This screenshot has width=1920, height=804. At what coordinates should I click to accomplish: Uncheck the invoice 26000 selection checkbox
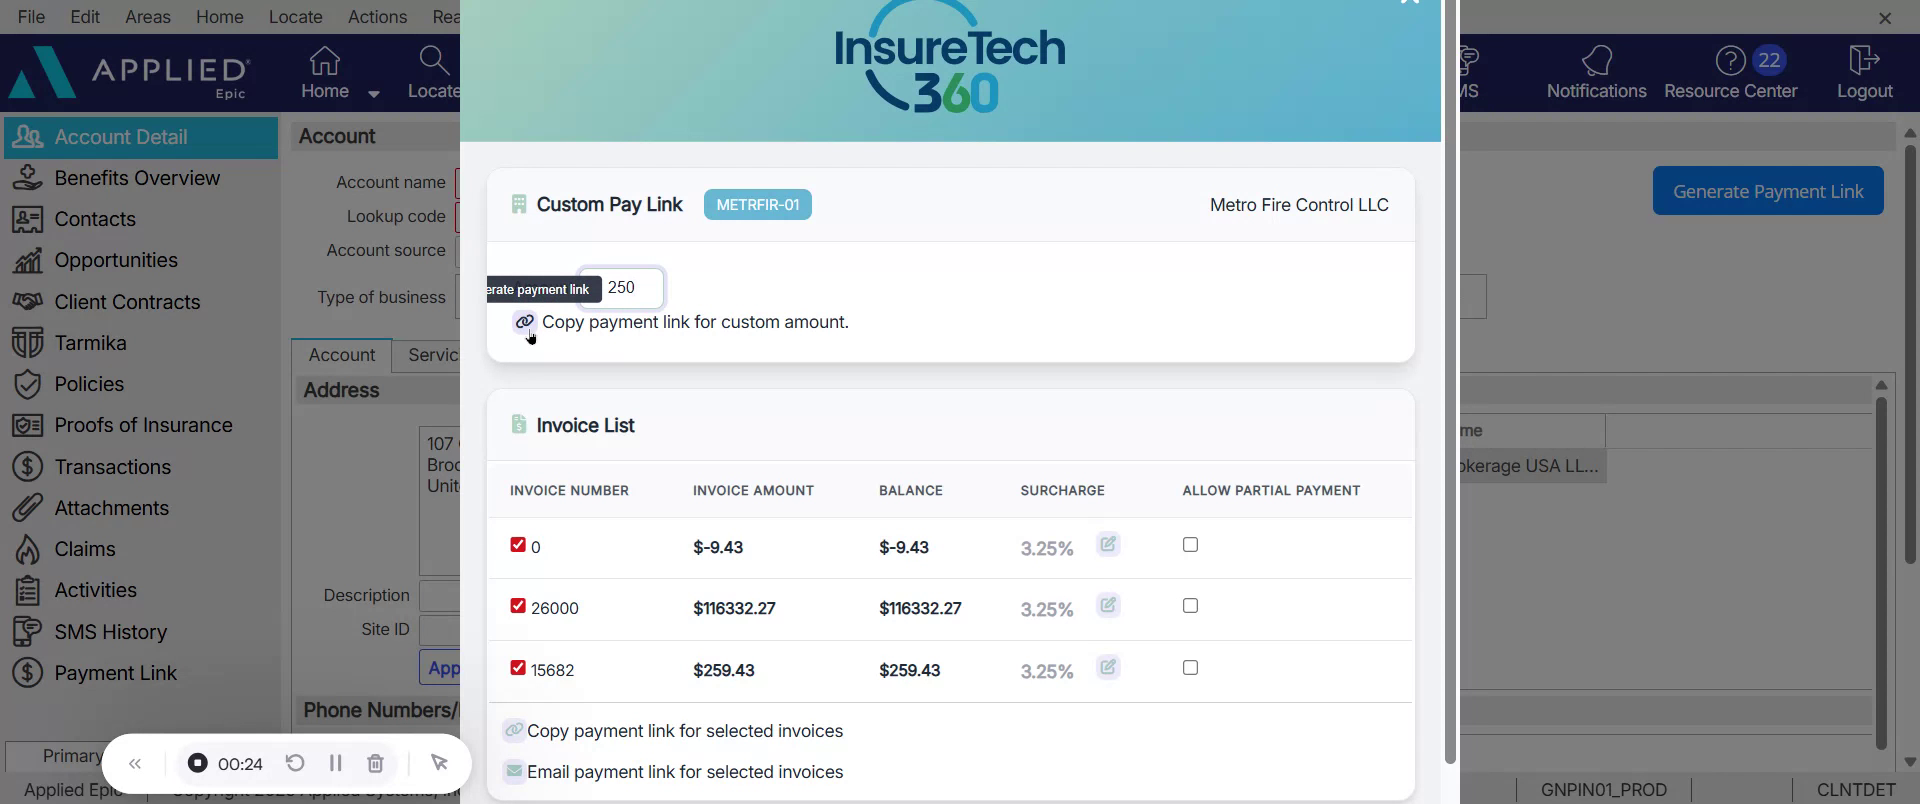coord(518,606)
